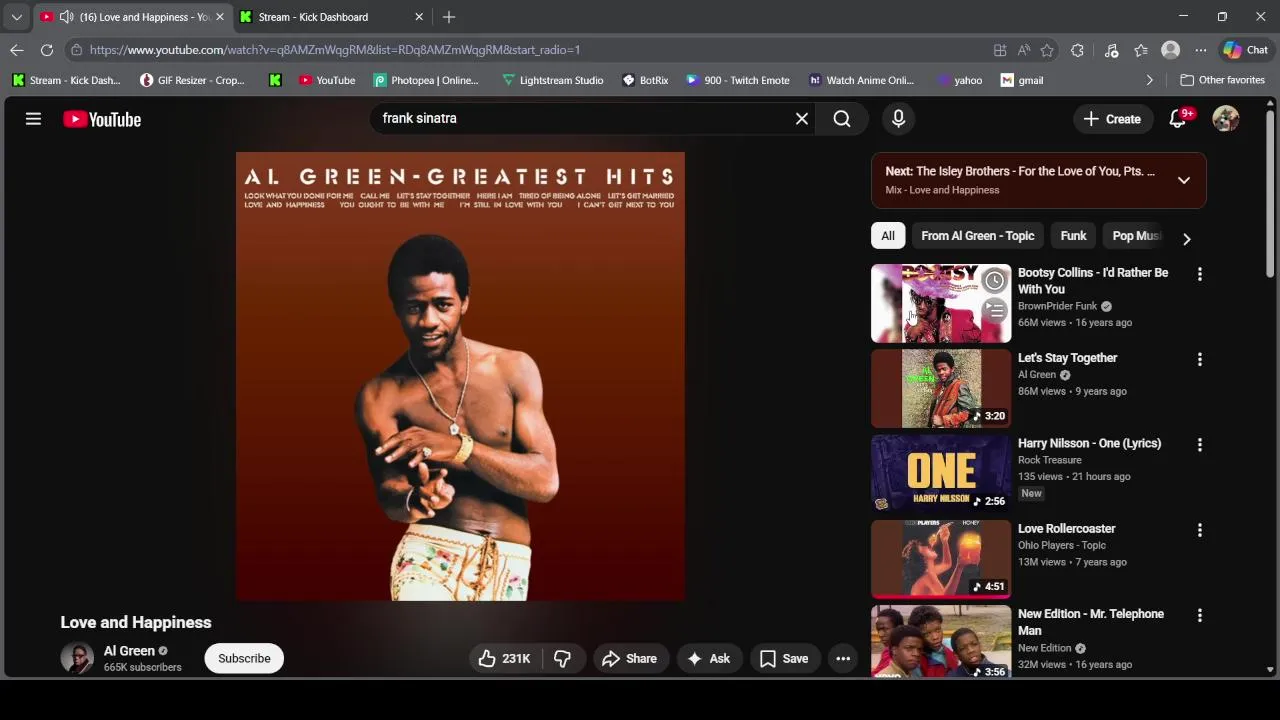Click the Ask button
The height and width of the screenshot is (720, 1280).
(708, 658)
